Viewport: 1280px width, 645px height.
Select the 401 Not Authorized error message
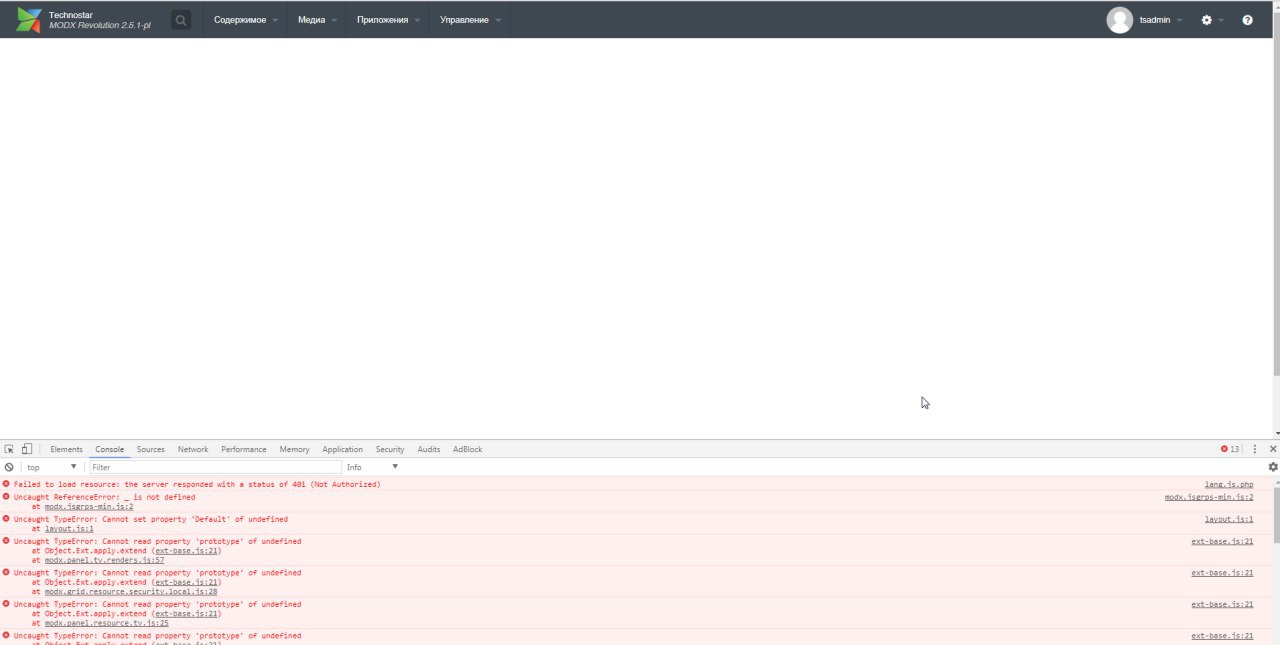point(197,484)
